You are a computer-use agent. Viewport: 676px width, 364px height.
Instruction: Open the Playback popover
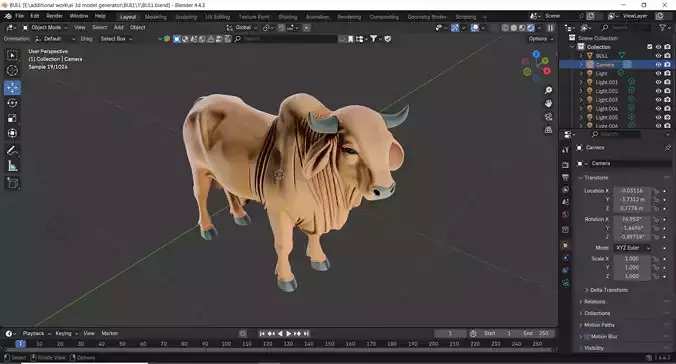click(x=36, y=333)
